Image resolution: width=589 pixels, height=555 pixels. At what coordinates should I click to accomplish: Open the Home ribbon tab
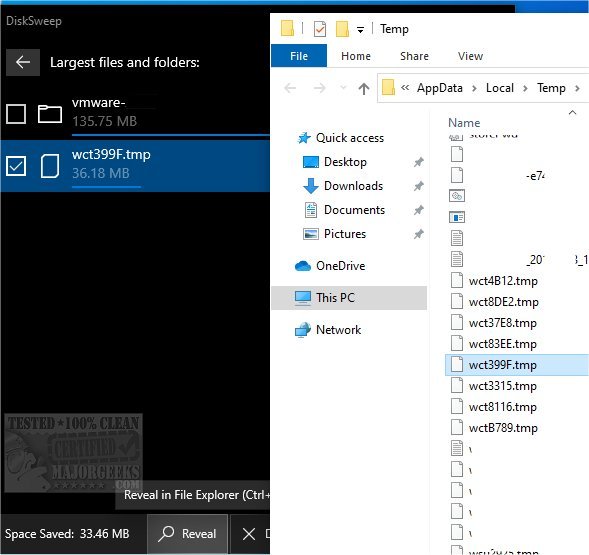tap(356, 56)
